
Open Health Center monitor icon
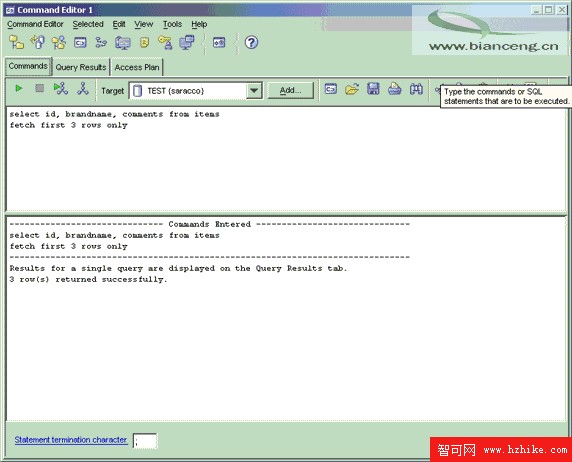click(123, 42)
